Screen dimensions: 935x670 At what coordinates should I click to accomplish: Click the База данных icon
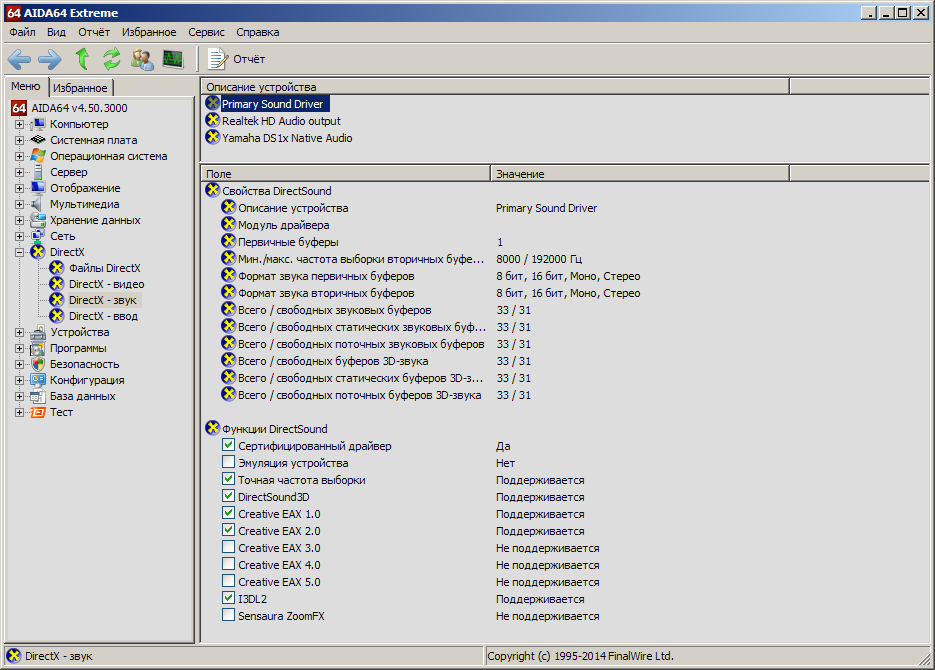(38, 396)
